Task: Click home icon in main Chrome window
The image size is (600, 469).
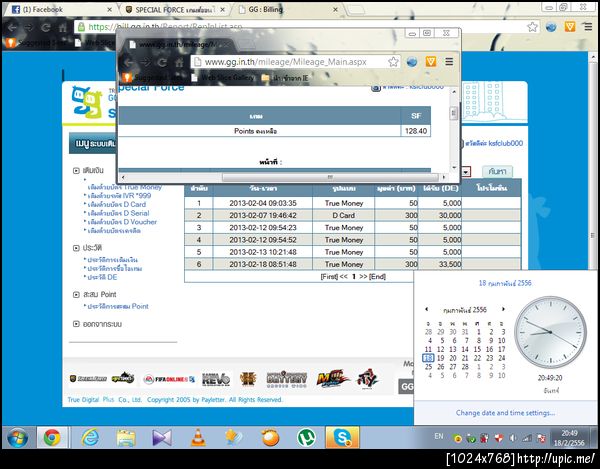Action: (x=62, y=27)
